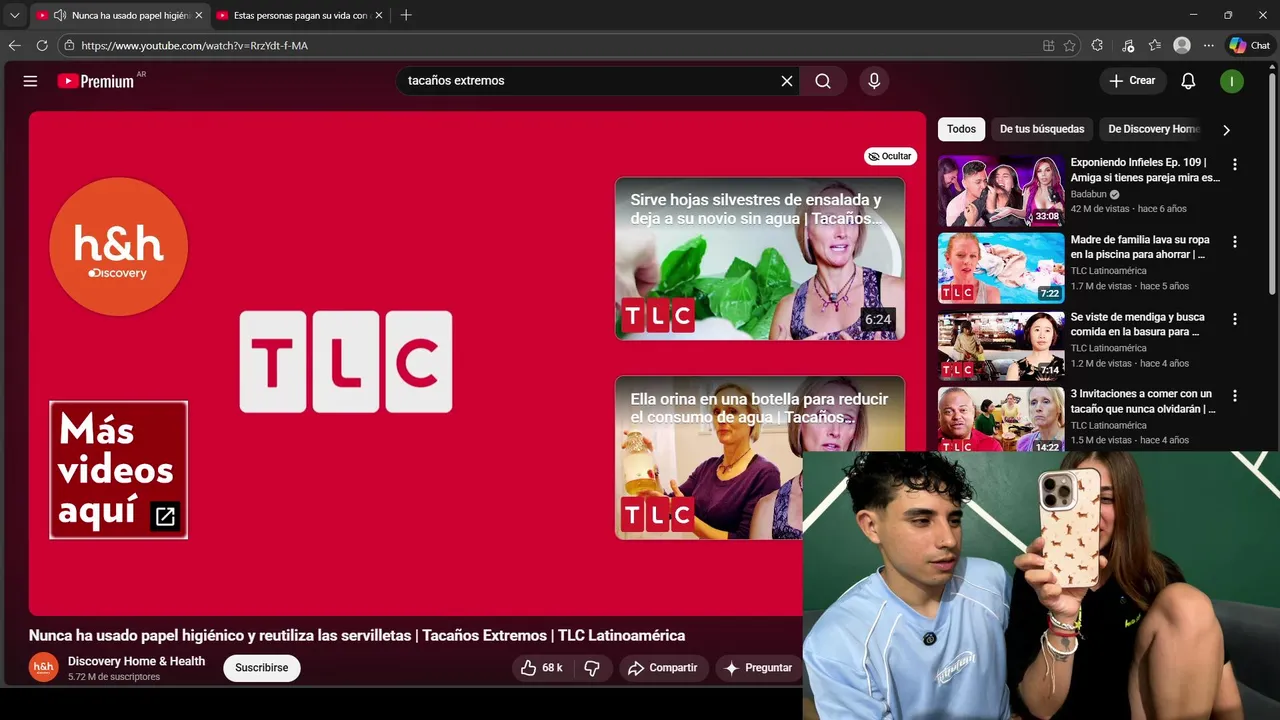
Task: Click the Crear button
Action: (x=1132, y=81)
